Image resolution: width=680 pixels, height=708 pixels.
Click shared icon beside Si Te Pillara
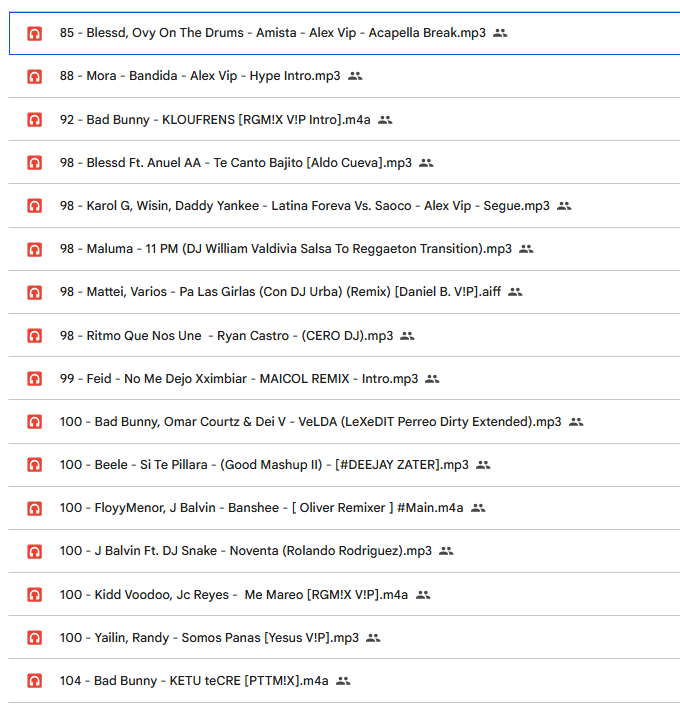point(483,465)
